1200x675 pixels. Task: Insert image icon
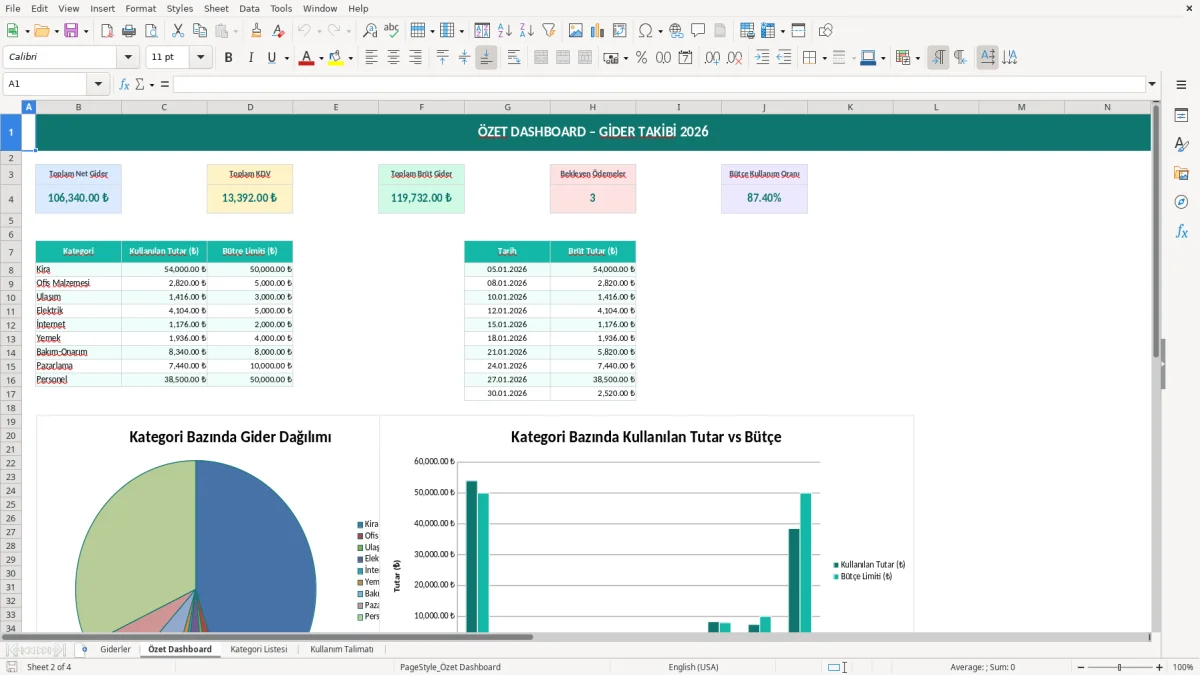(576, 31)
